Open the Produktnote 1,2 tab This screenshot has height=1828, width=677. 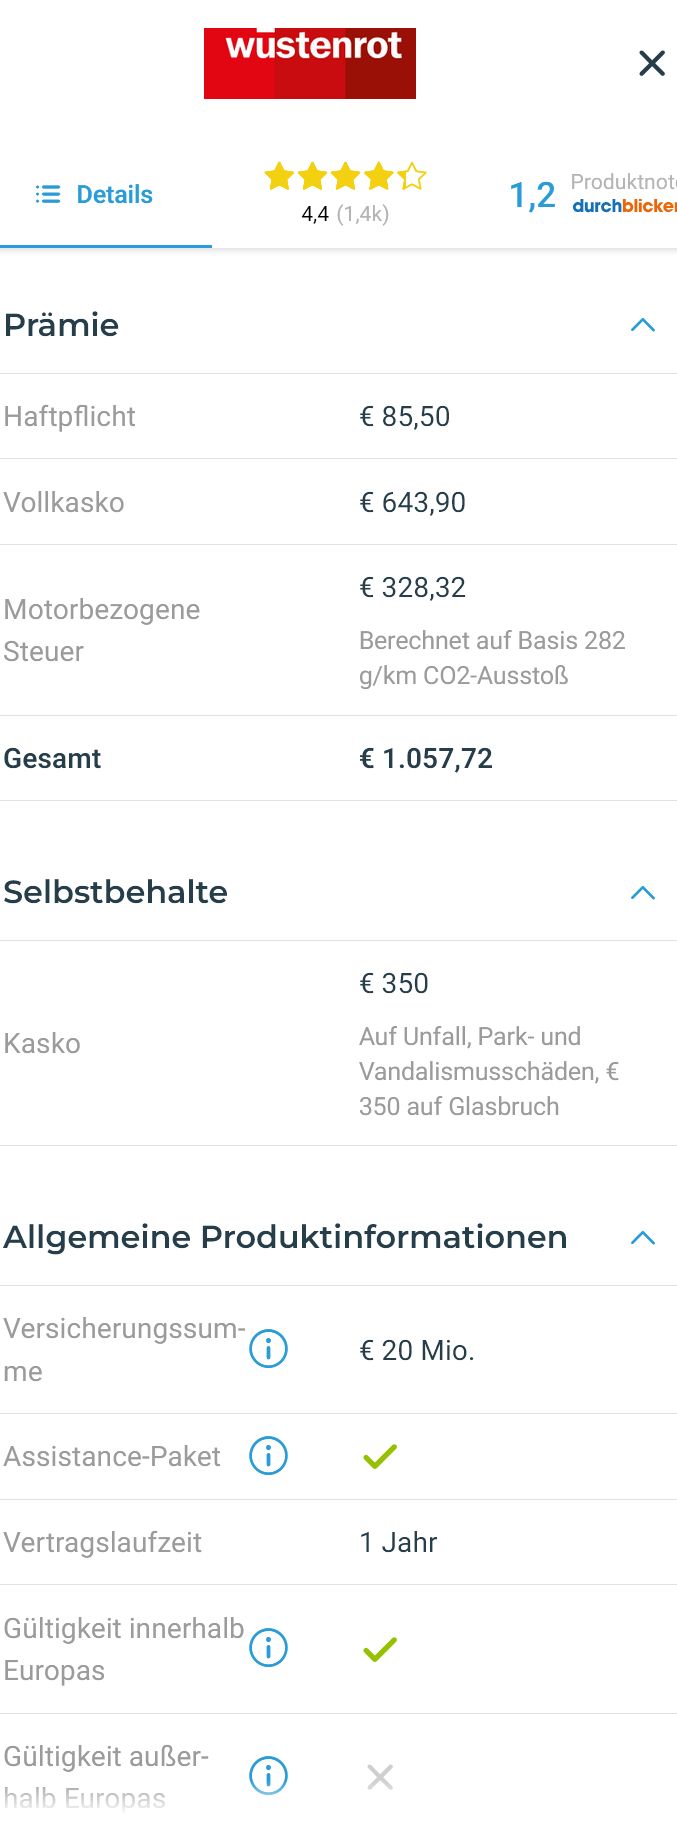point(592,194)
